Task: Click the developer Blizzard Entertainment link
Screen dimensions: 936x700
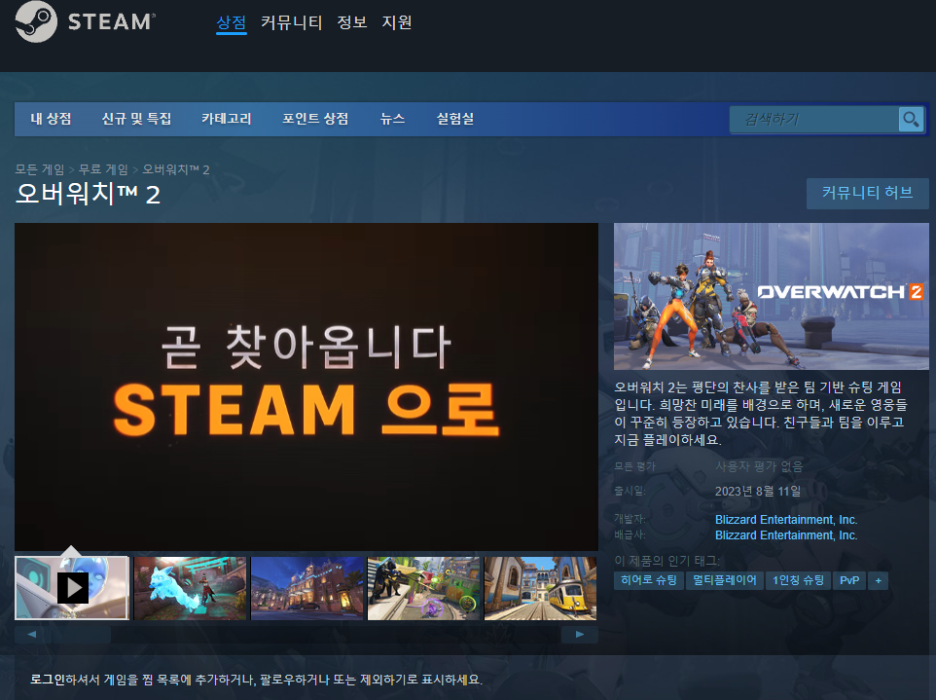Action: [x=786, y=520]
